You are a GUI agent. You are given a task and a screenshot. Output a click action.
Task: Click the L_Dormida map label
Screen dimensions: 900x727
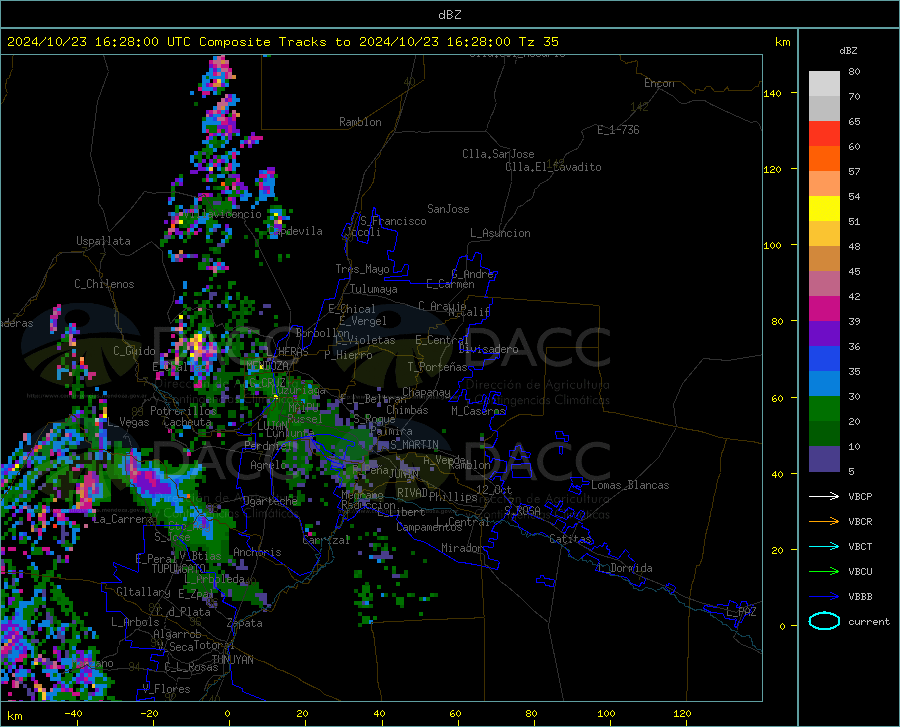[624, 568]
